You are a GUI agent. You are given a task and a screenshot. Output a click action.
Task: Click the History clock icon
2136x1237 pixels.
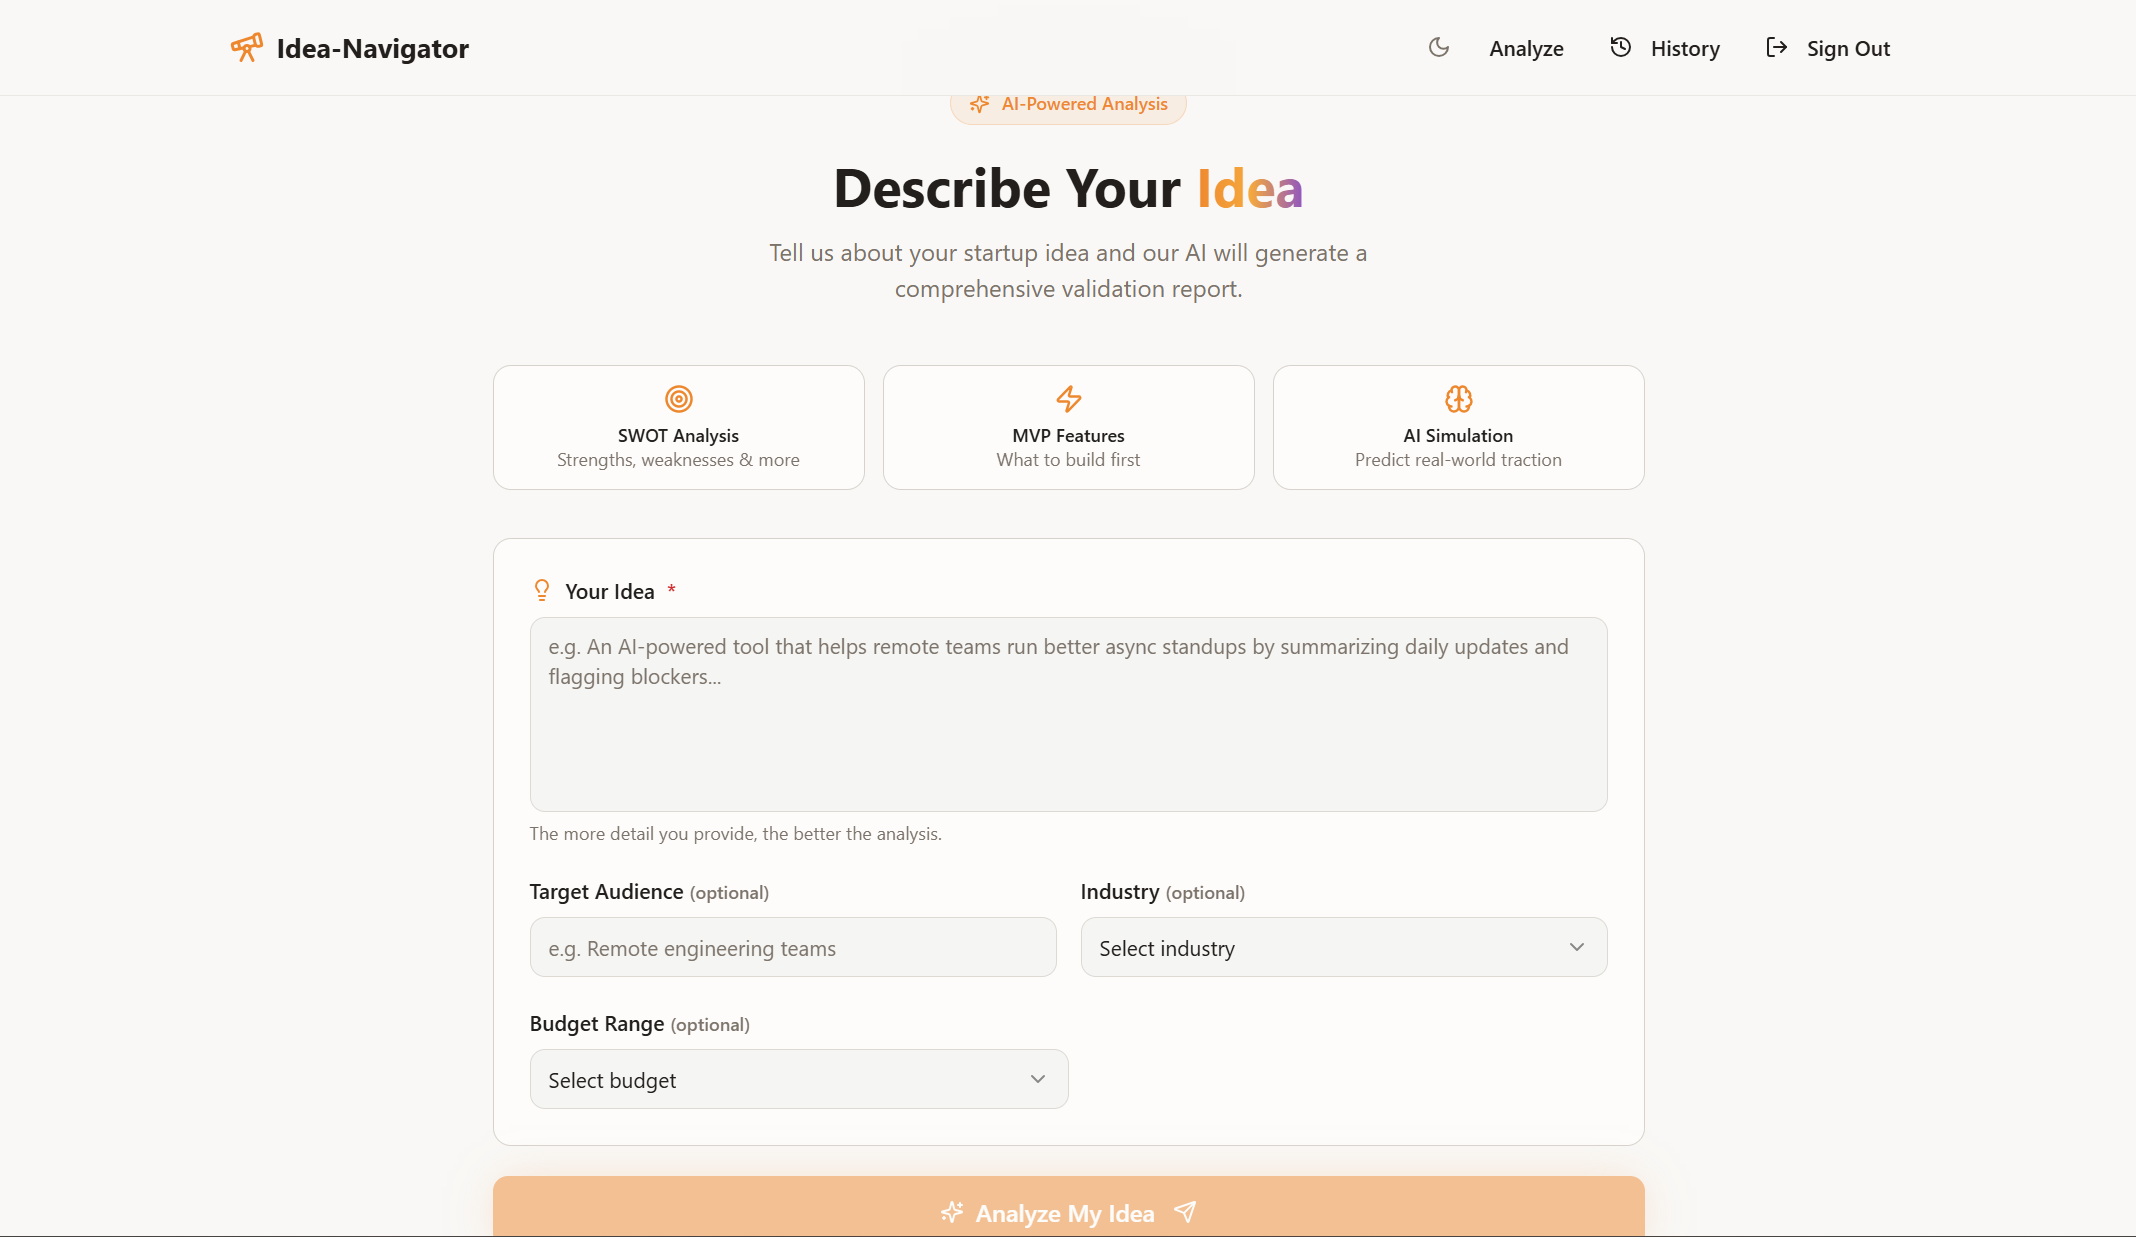(1620, 47)
